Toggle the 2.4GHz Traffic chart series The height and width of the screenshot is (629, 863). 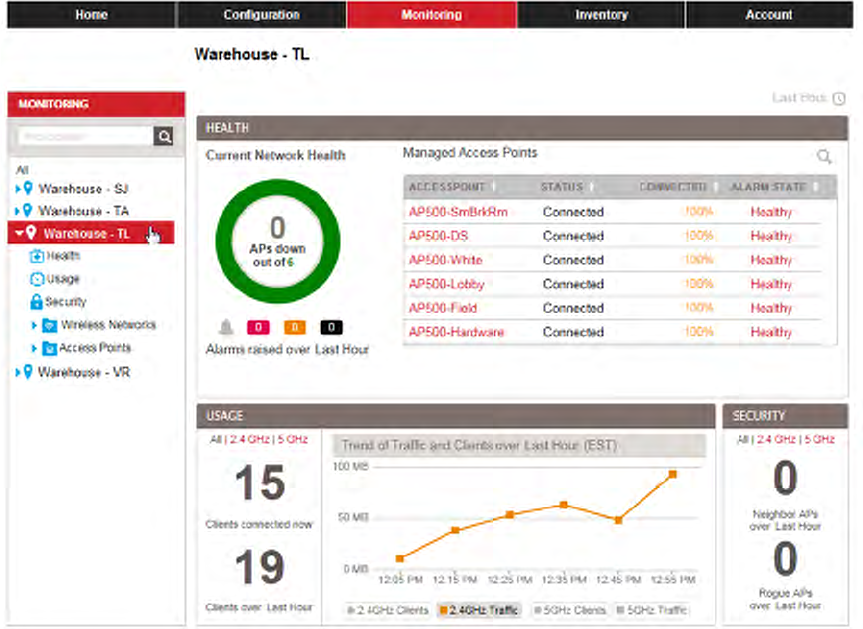[x=478, y=610]
